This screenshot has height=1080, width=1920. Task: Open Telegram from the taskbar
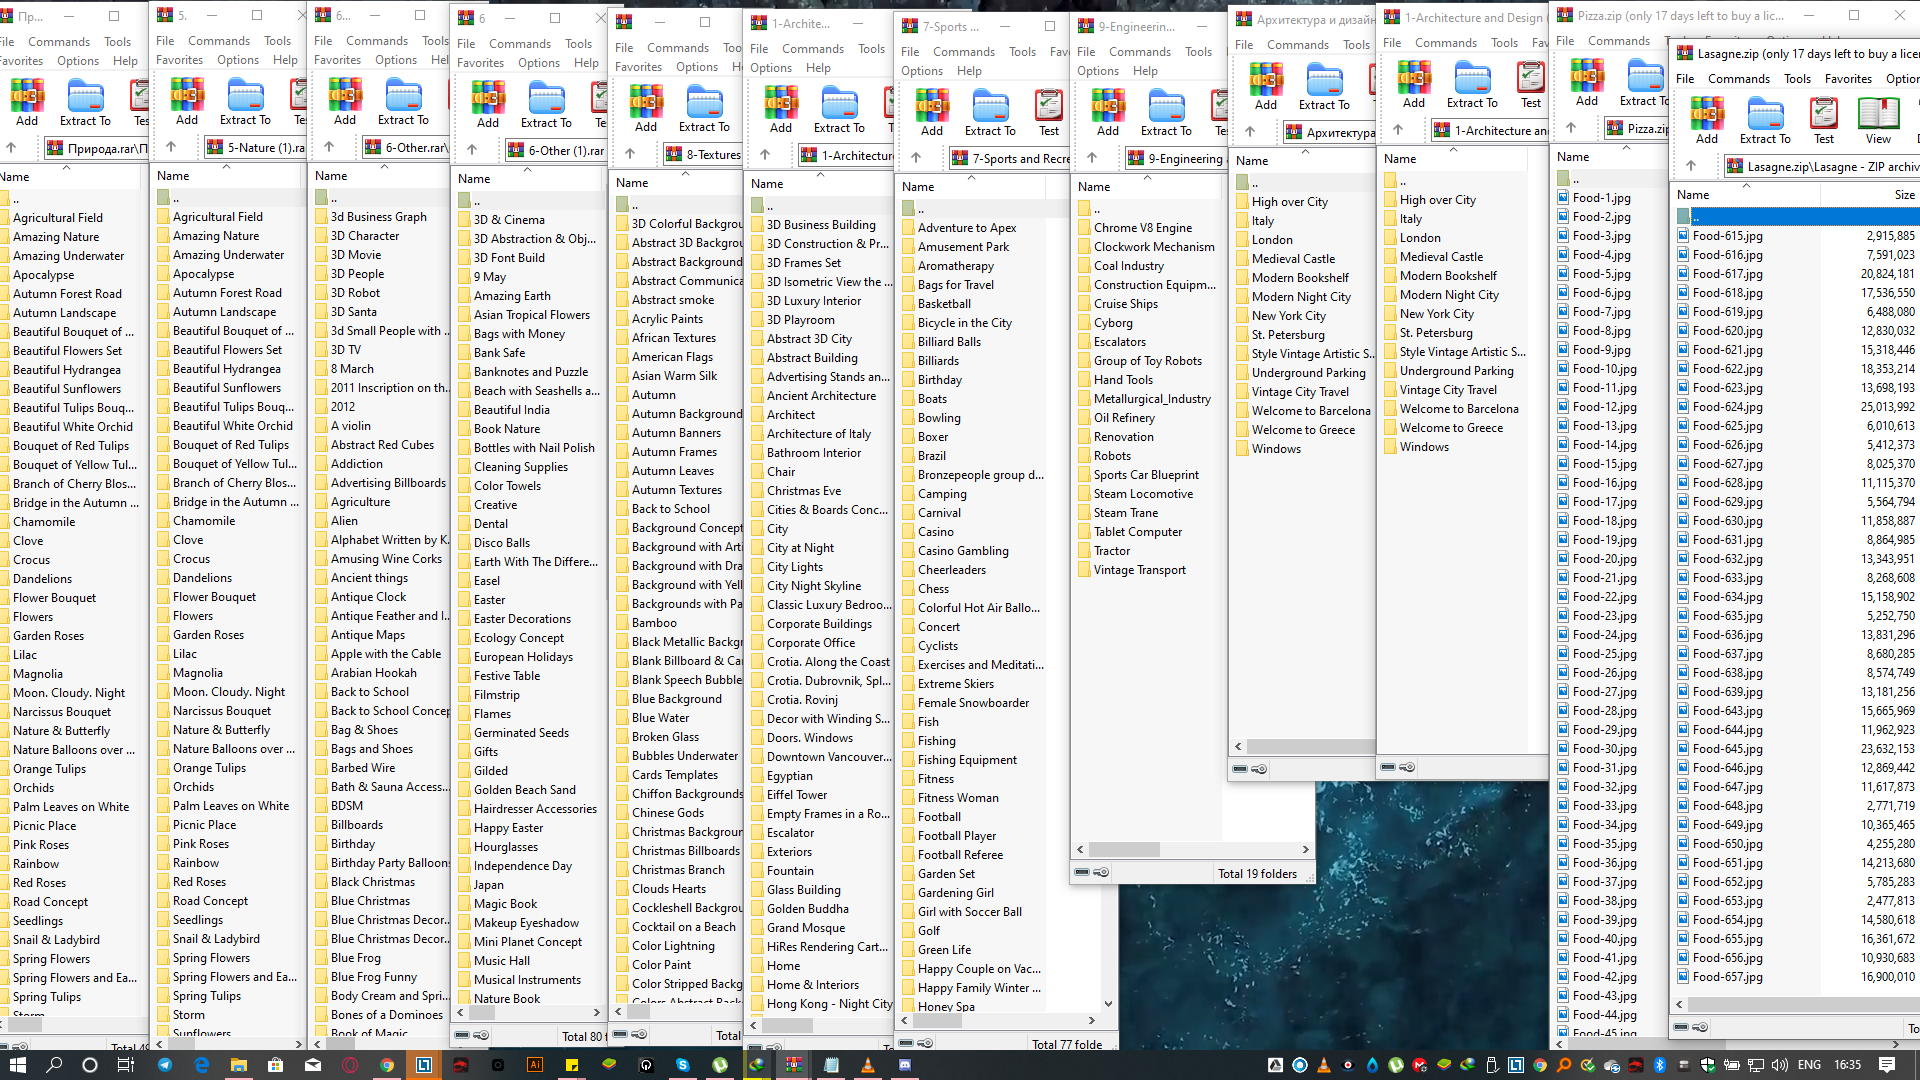click(x=165, y=1065)
